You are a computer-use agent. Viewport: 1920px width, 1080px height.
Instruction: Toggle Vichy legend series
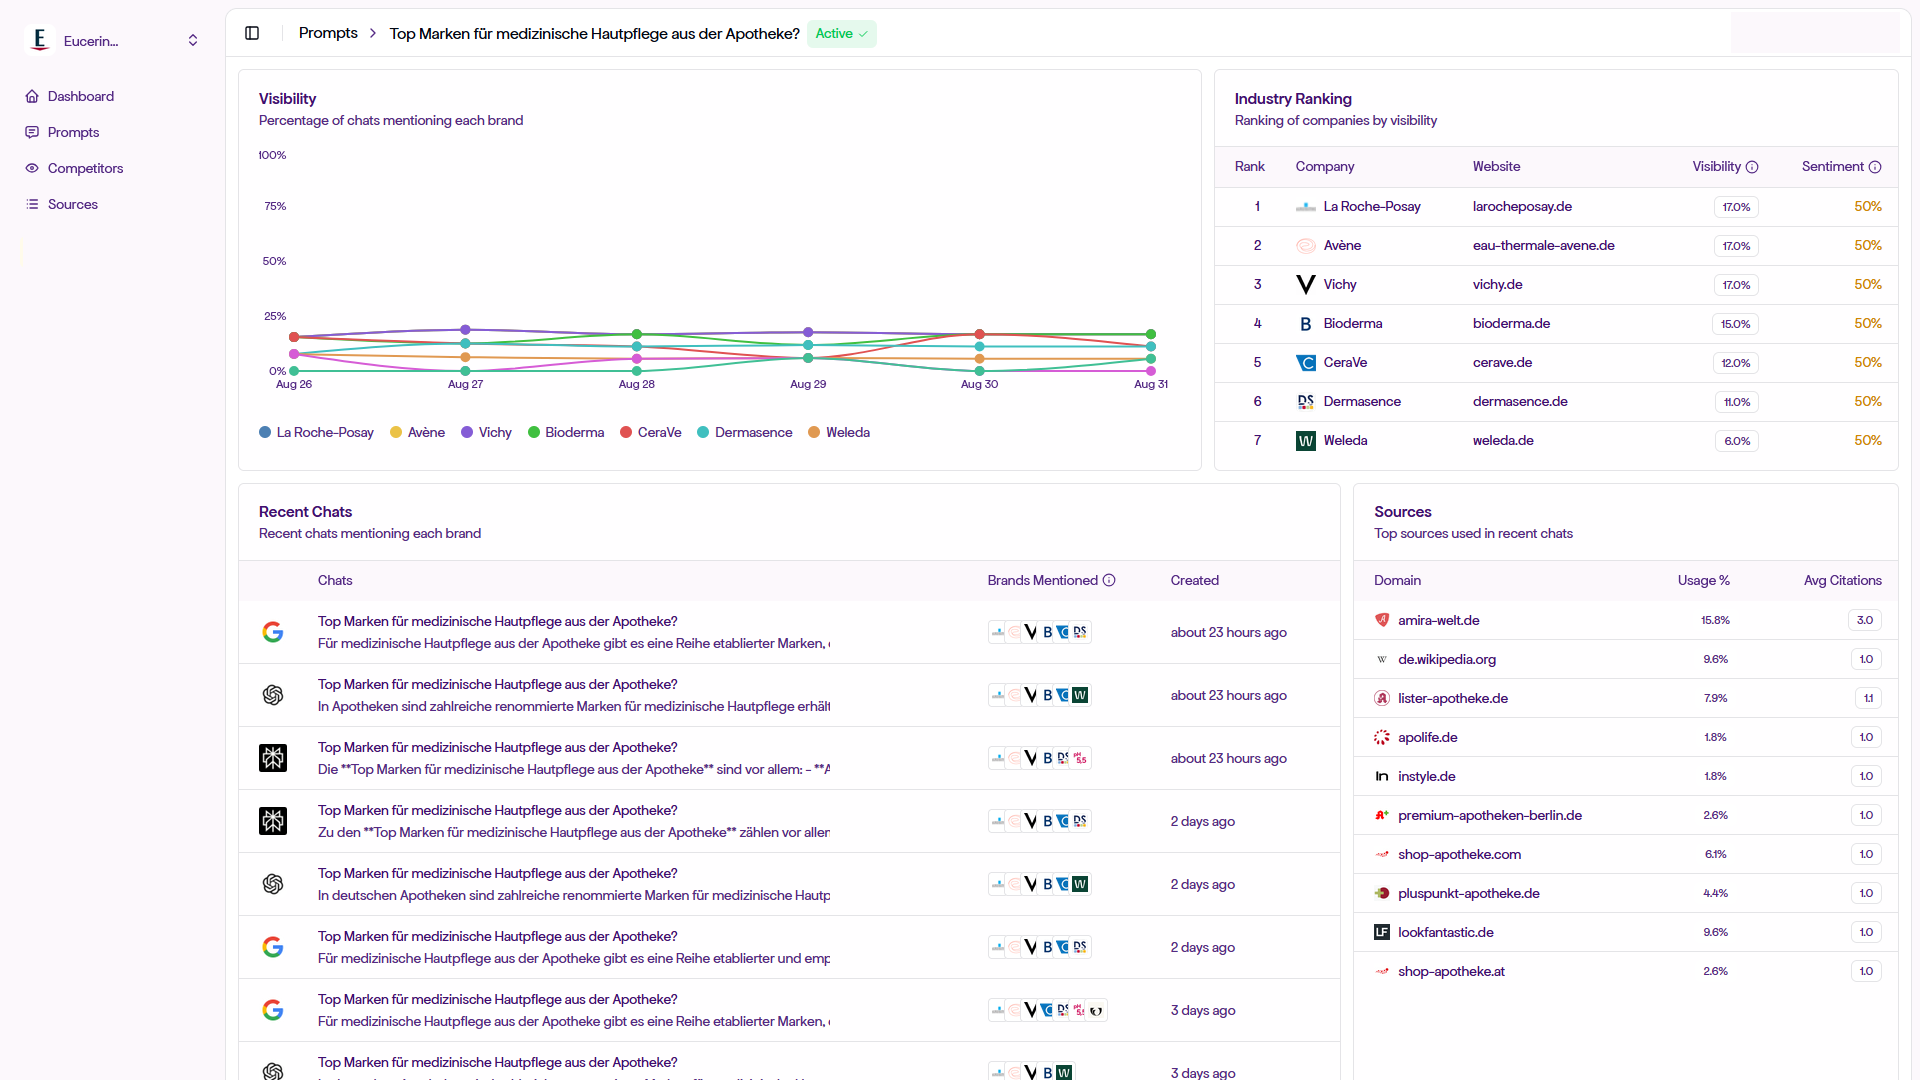[x=486, y=432]
